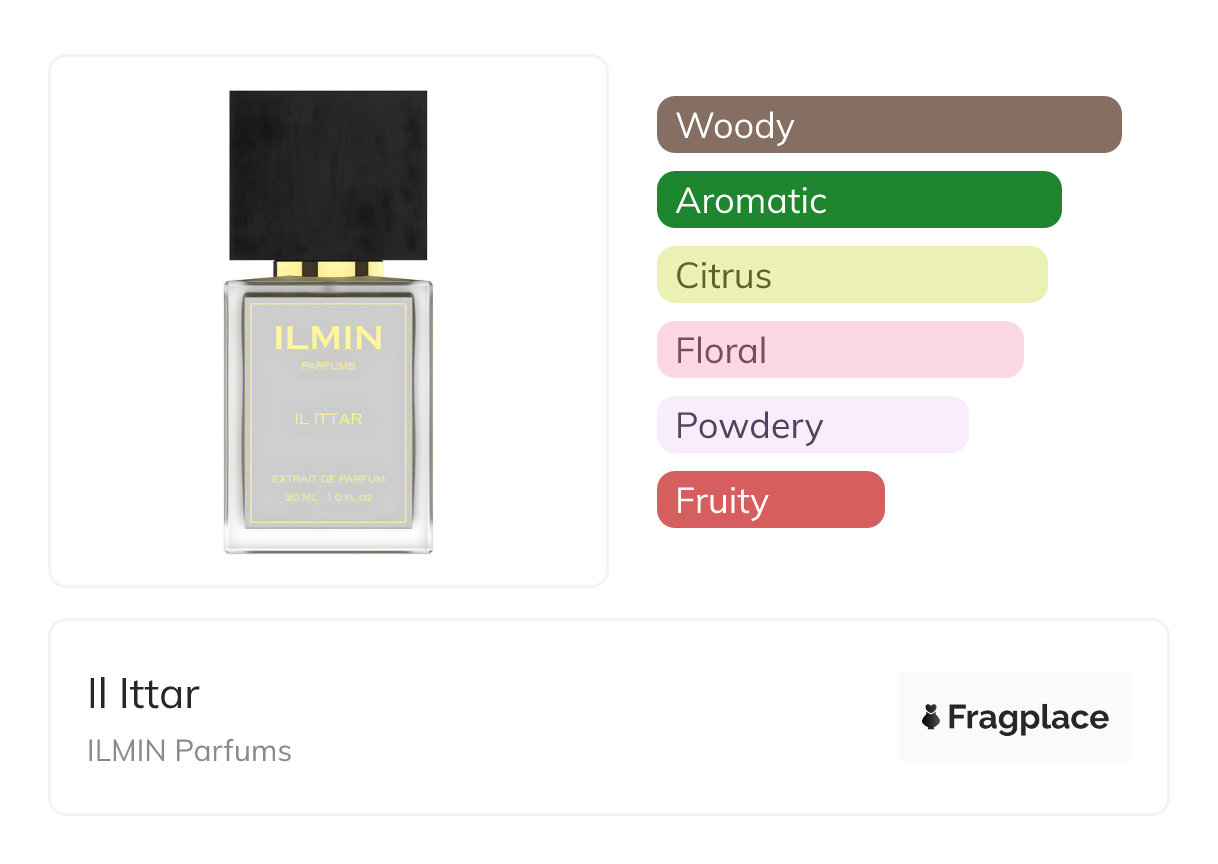This screenshot has height=864, width=1218.
Task: Open the Il Ittar fragrance title
Action: pyautogui.click(x=143, y=694)
